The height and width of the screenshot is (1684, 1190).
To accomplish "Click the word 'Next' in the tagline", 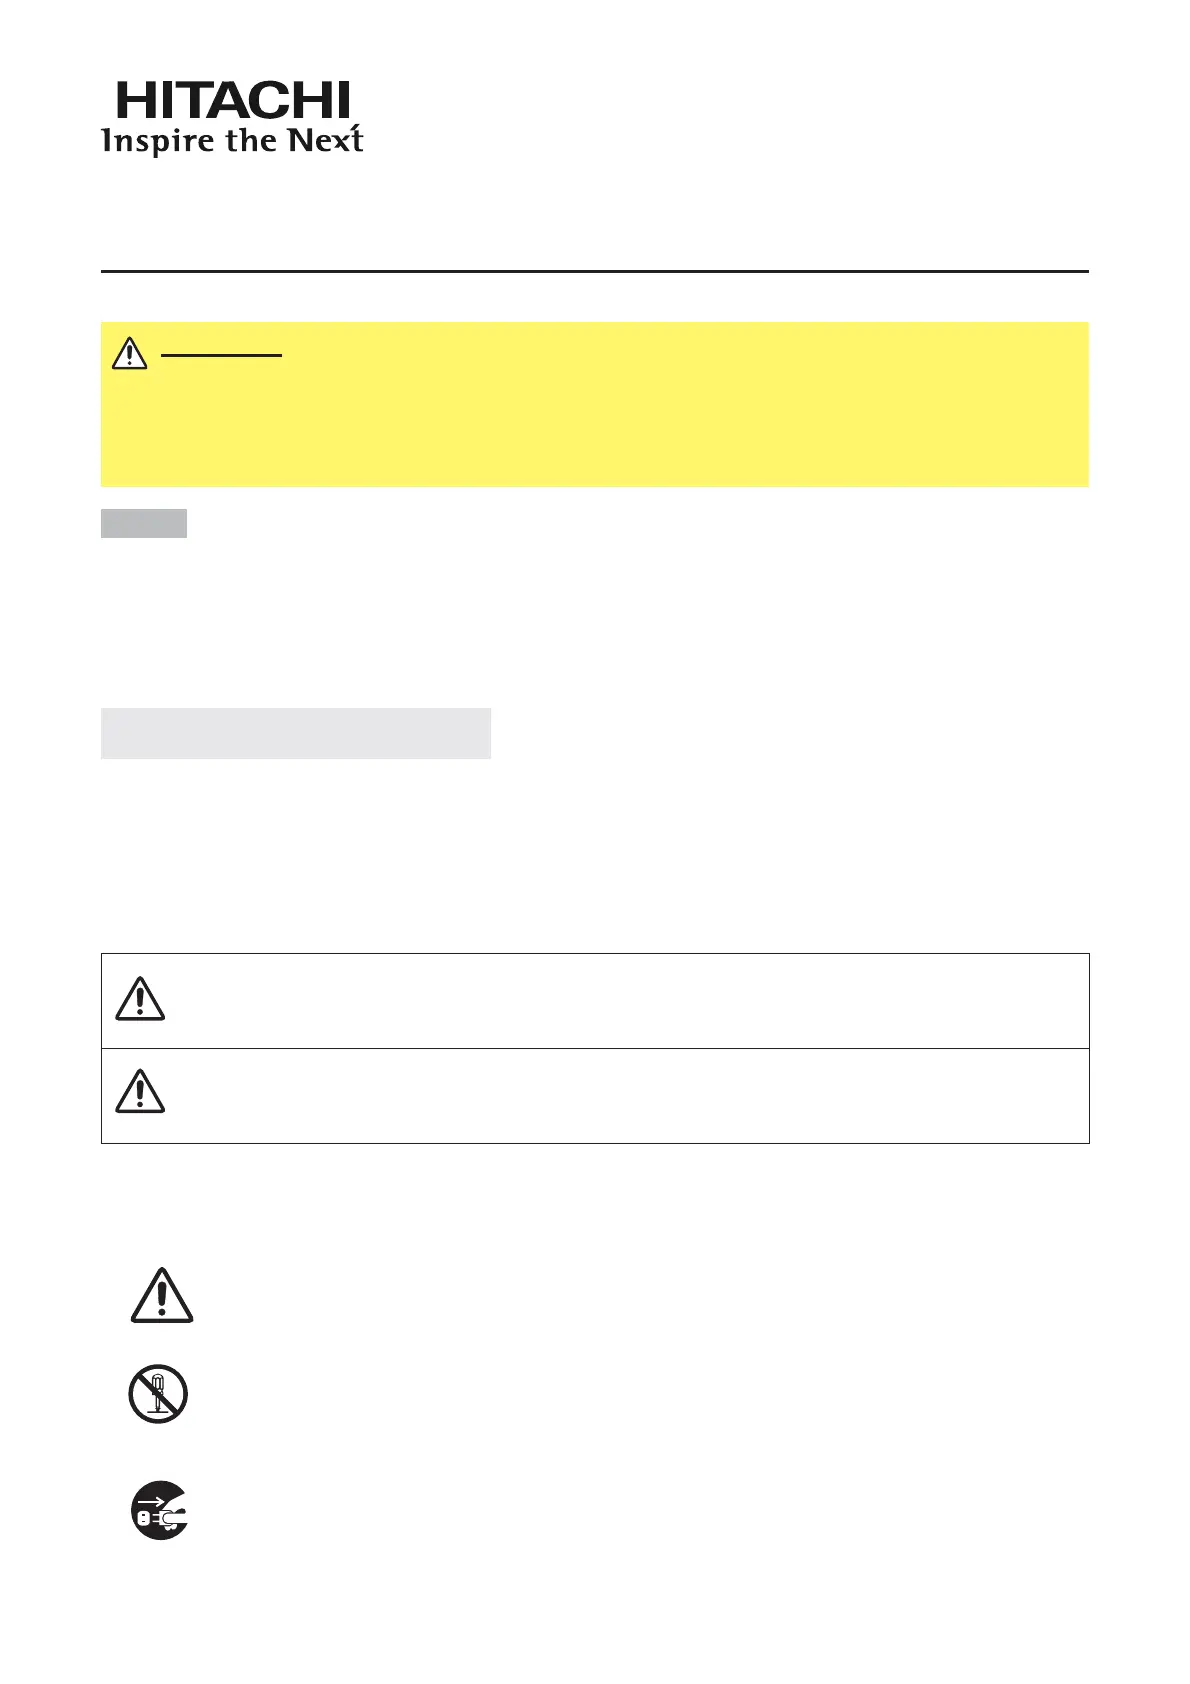I will [325, 141].
